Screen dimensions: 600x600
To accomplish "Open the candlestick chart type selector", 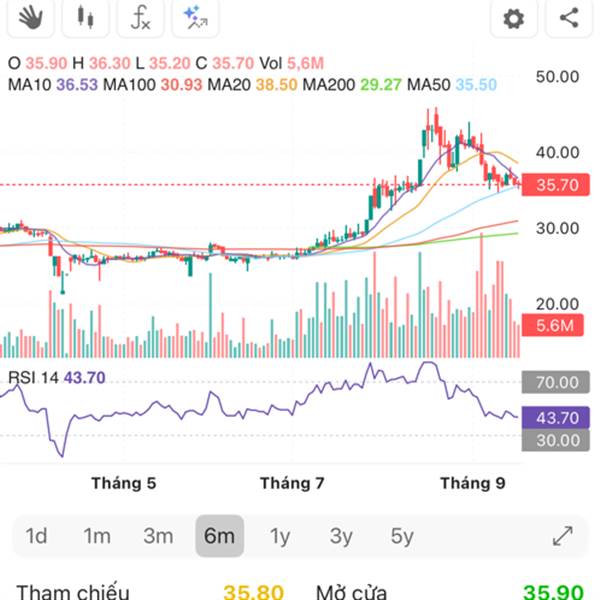I will tap(85, 18).
